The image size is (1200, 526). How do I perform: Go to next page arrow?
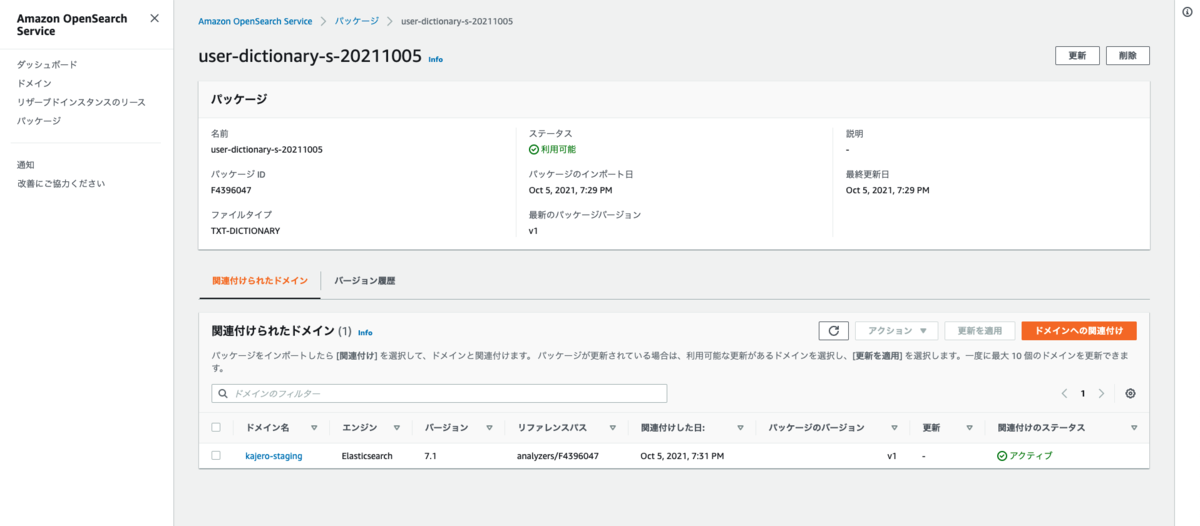tap(1101, 393)
